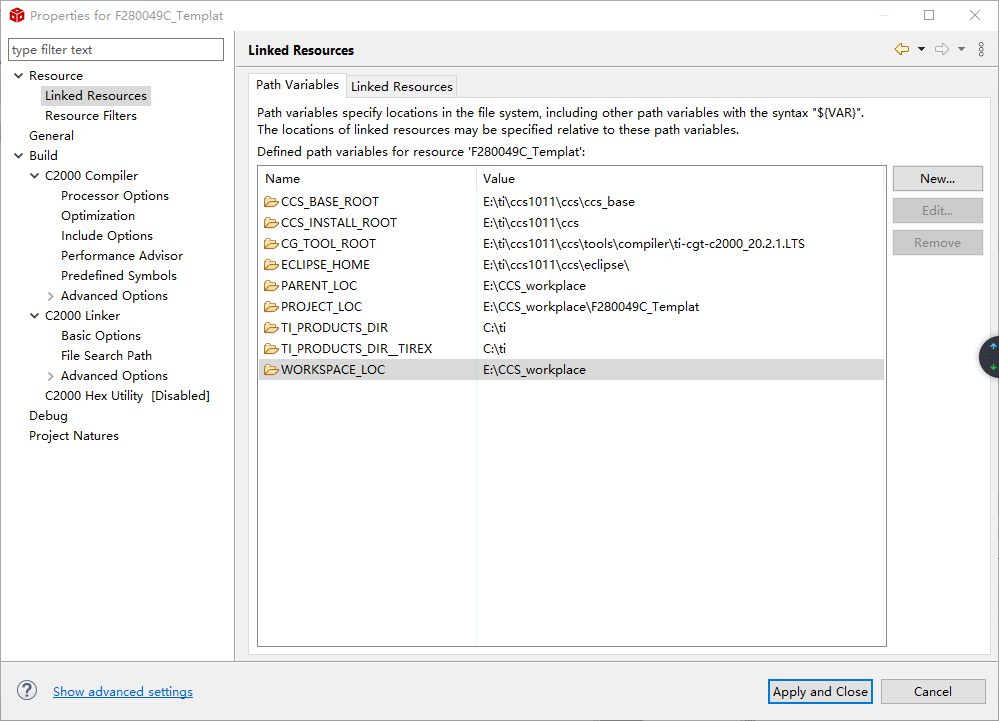Focus the type filter text field
The image size is (999, 721).
pos(116,50)
